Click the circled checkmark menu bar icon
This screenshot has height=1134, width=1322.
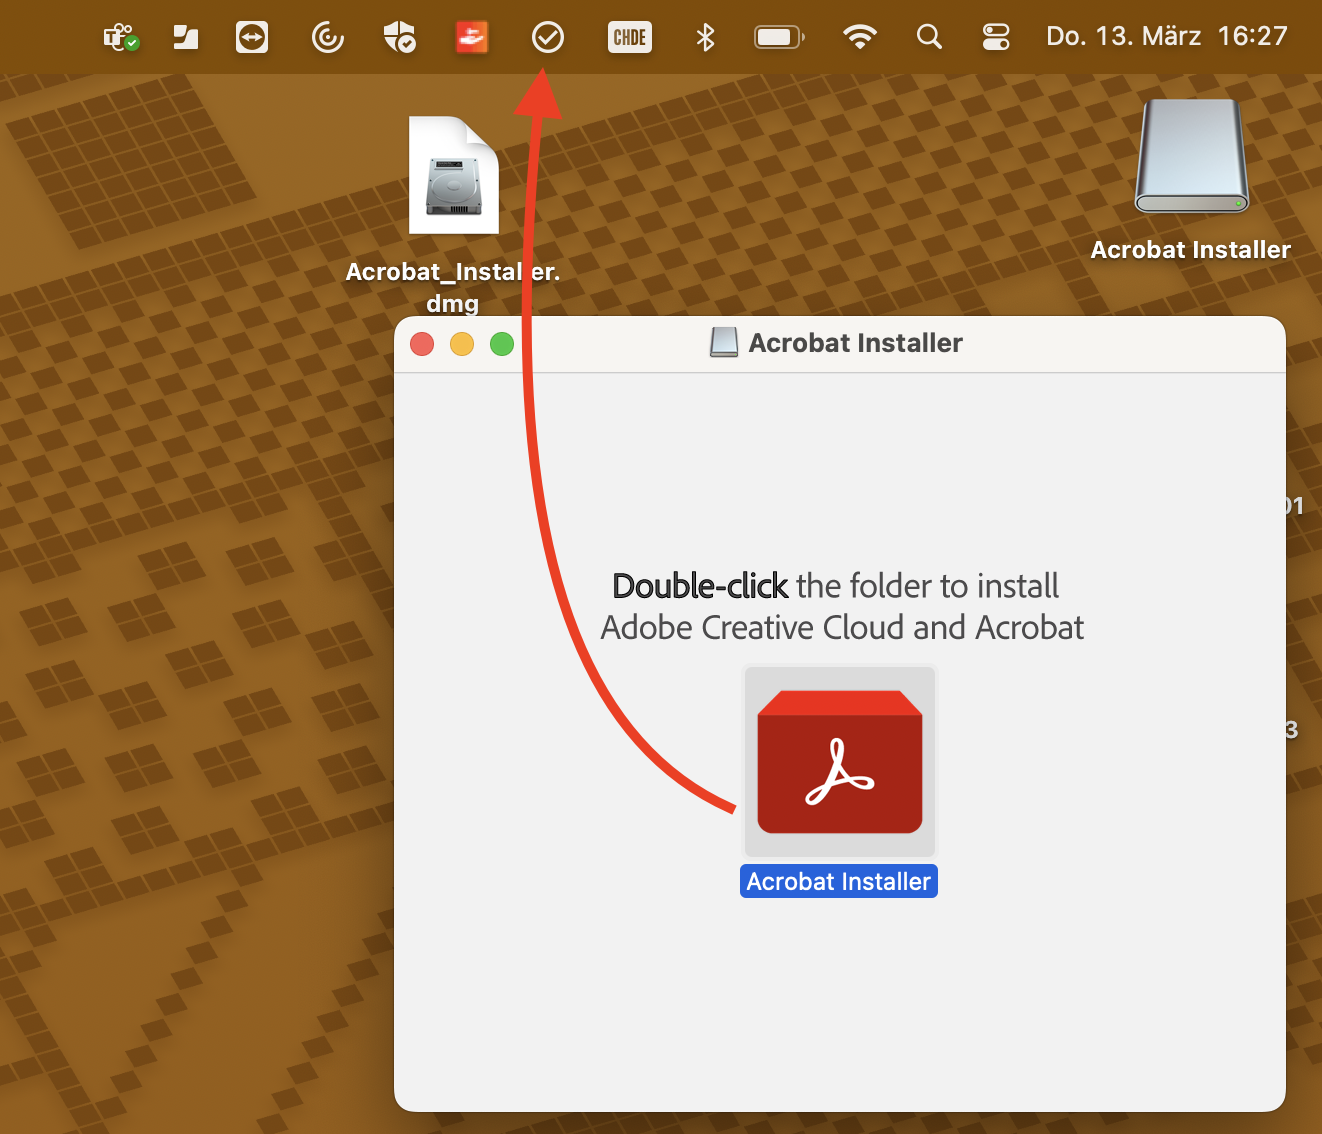[547, 38]
